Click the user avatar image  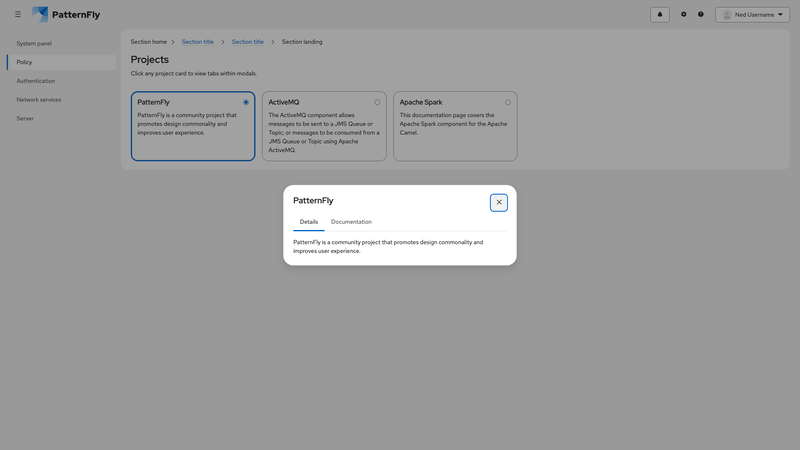[727, 15]
